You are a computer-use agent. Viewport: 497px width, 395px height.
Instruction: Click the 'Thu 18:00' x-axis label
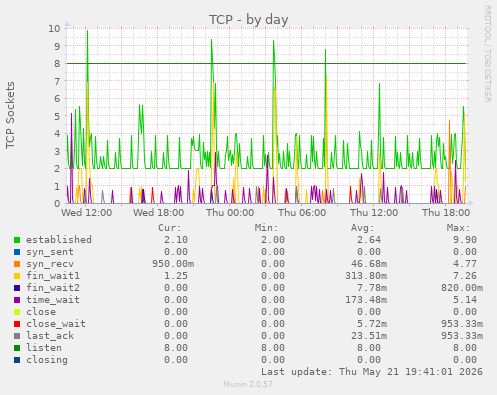(446, 213)
